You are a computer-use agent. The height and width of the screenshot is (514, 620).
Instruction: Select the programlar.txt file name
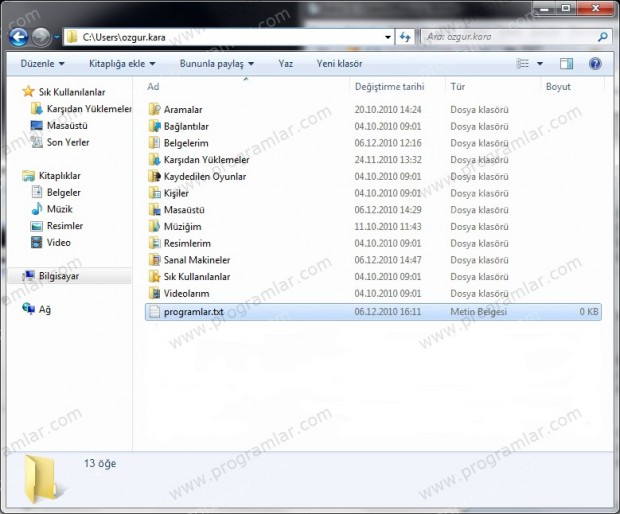pyautogui.click(x=194, y=312)
